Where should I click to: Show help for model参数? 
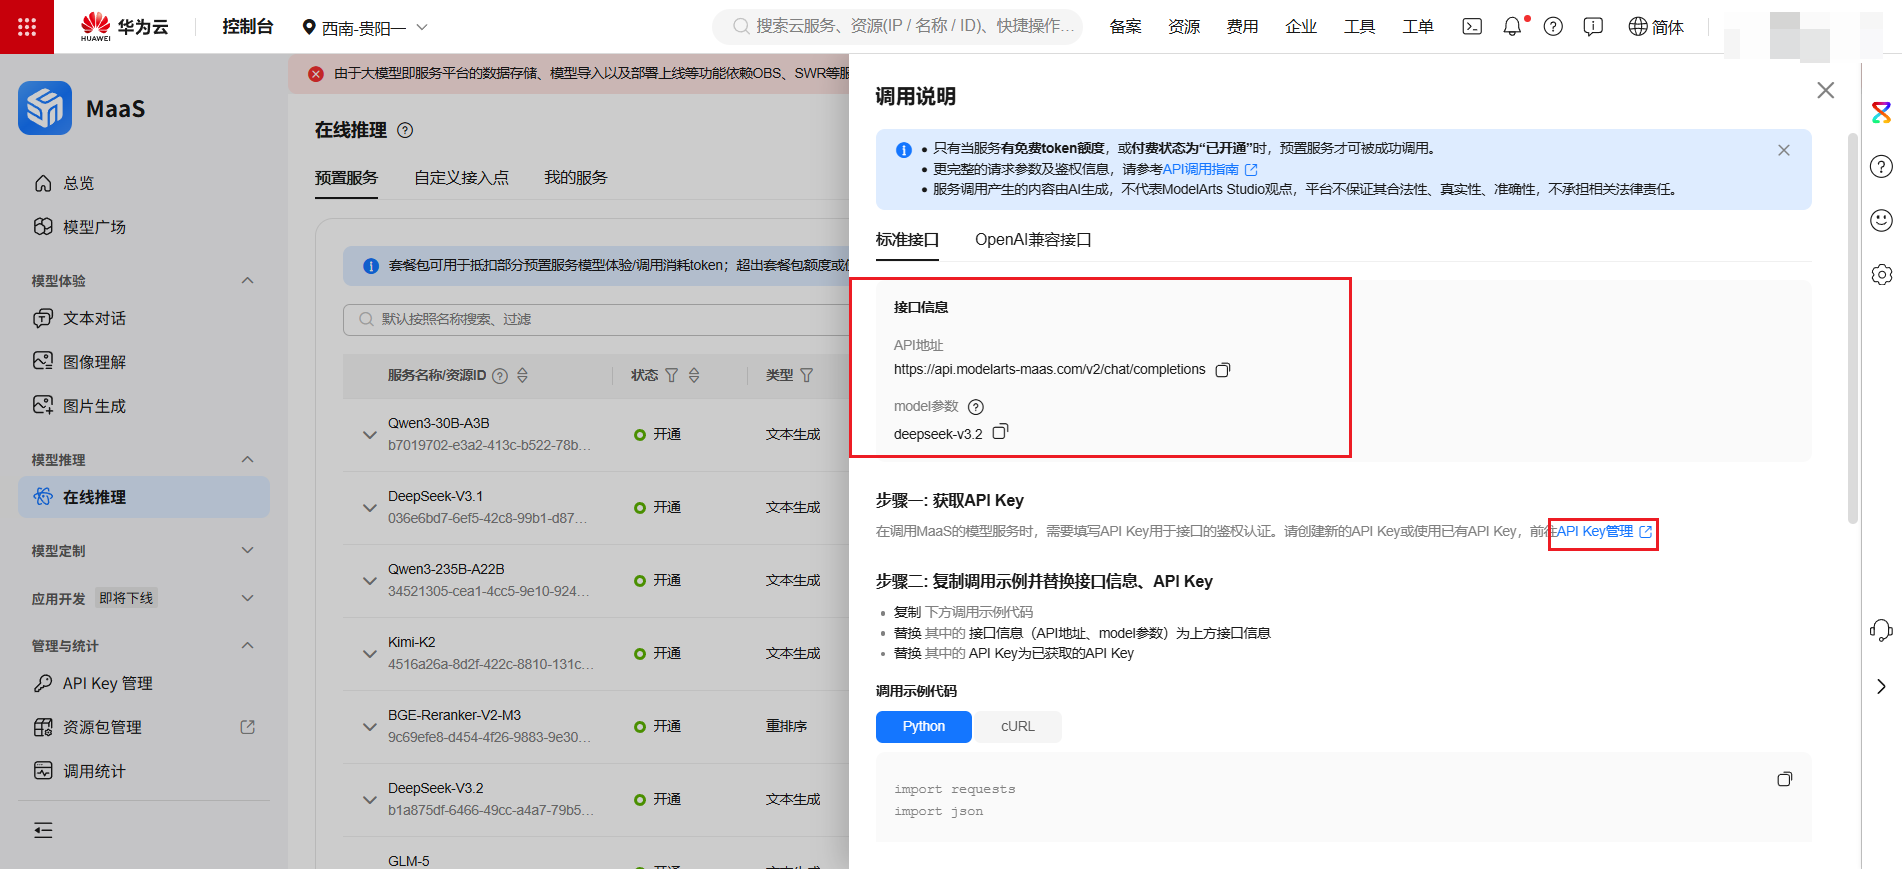(x=976, y=407)
